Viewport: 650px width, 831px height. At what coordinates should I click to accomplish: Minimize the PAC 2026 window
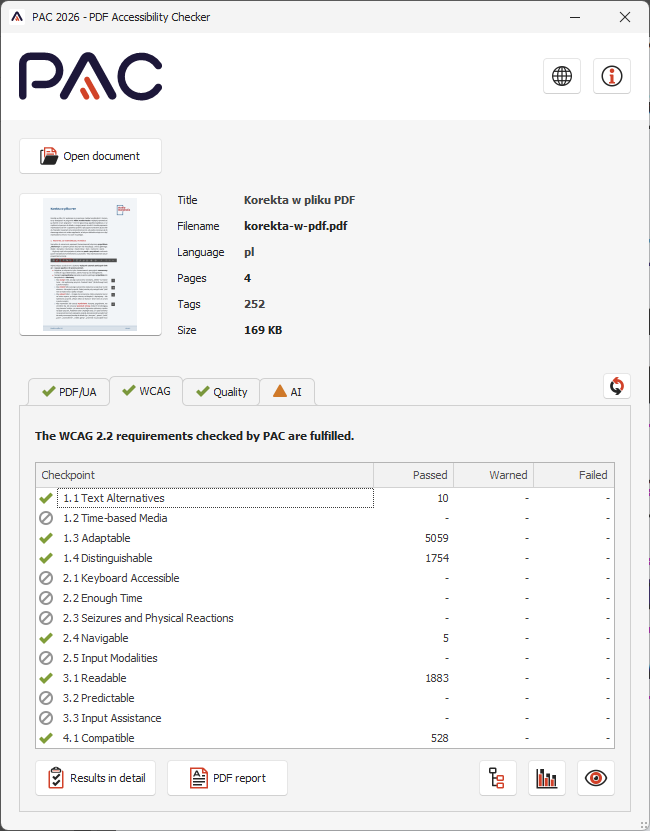coord(575,17)
